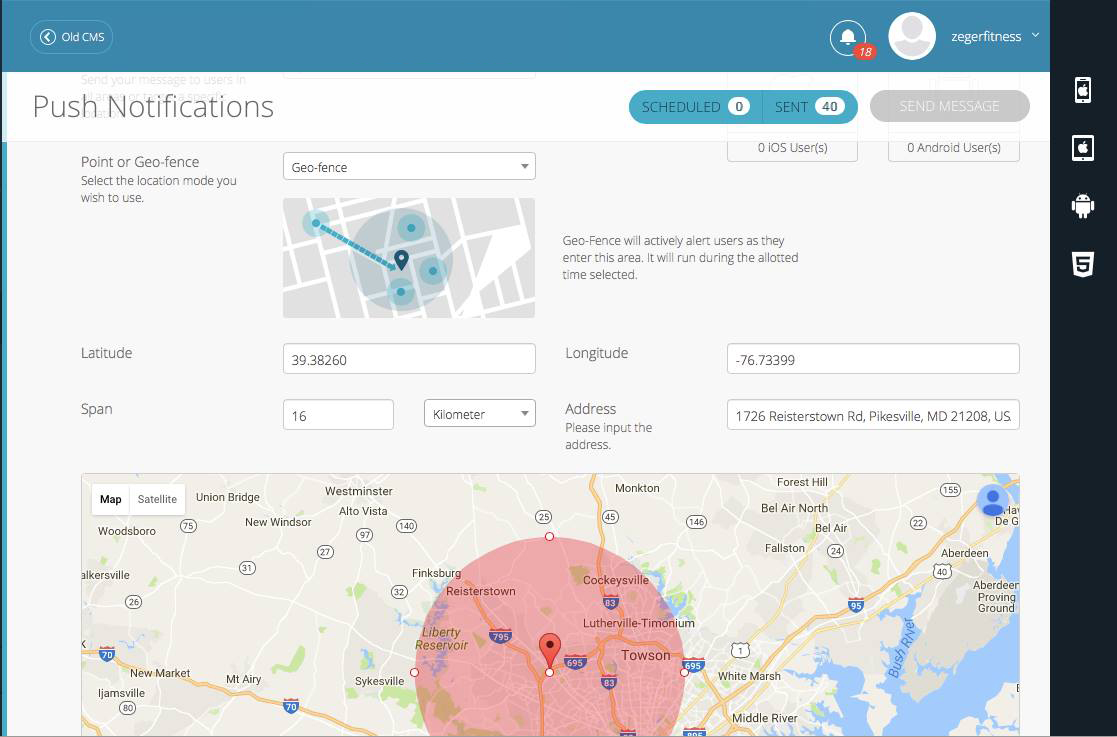Image resolution: width=1117 pixels, height=737 pixels.
Task: Open the user profile avatar
Action: 911,37
